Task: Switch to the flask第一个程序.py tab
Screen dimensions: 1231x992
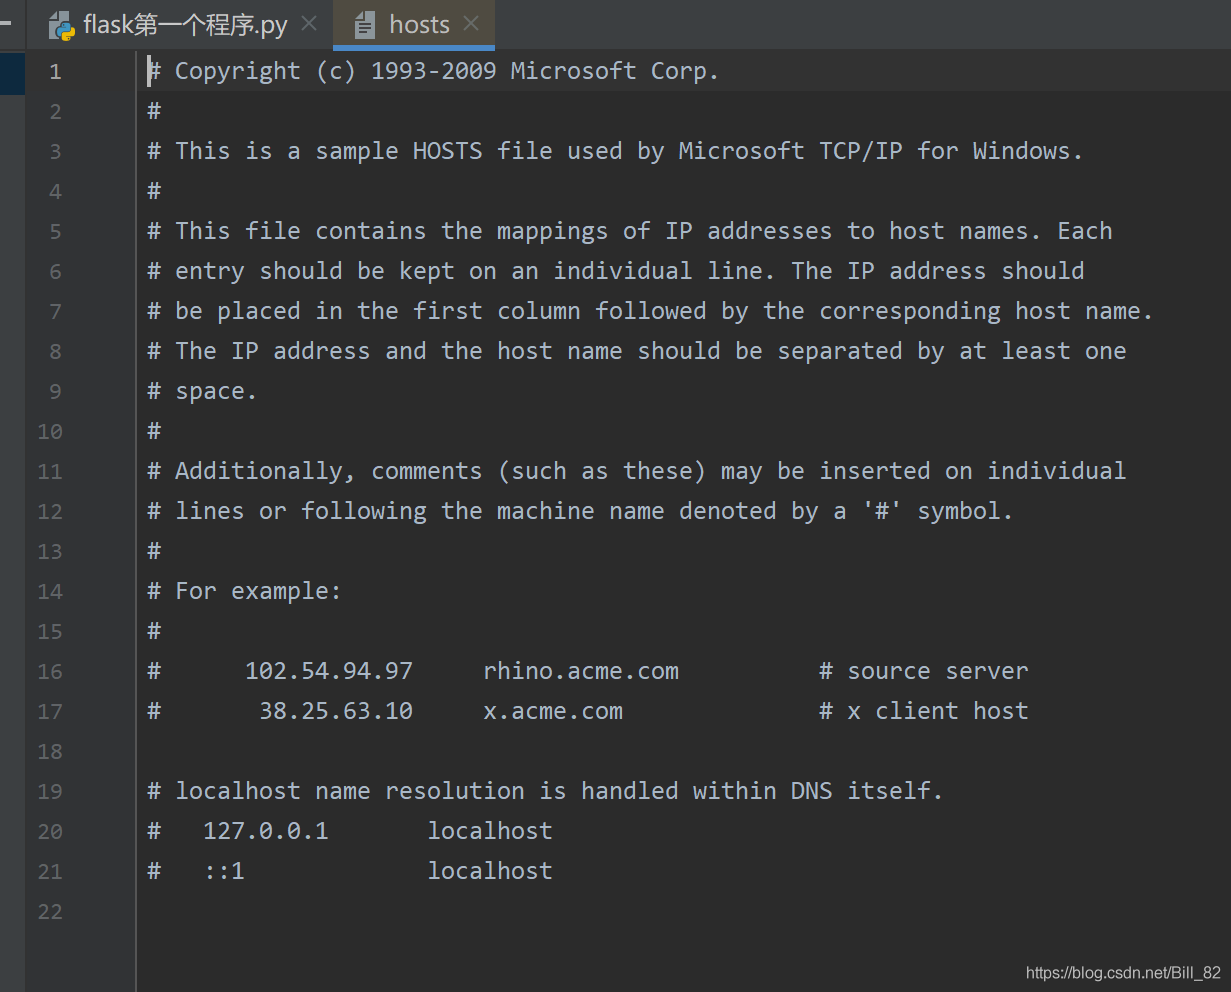Action: point(185,25)
